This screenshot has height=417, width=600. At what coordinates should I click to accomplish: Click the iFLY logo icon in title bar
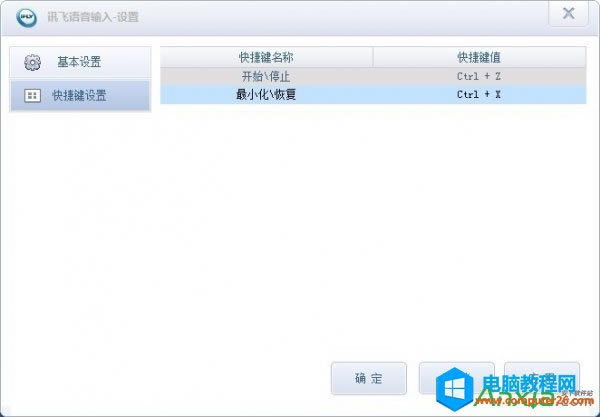26,18
